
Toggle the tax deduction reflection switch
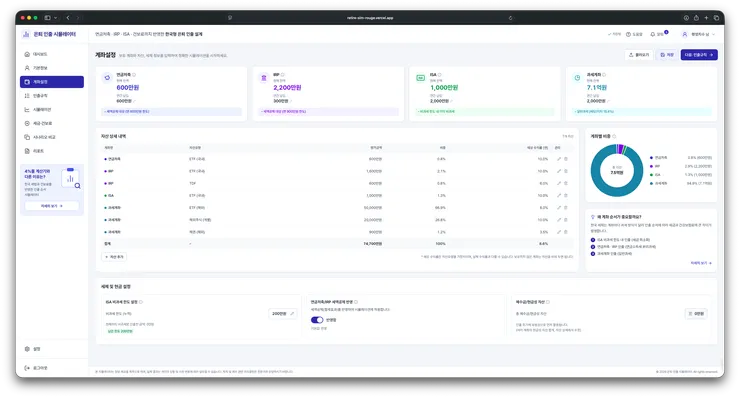pos(317,320)
